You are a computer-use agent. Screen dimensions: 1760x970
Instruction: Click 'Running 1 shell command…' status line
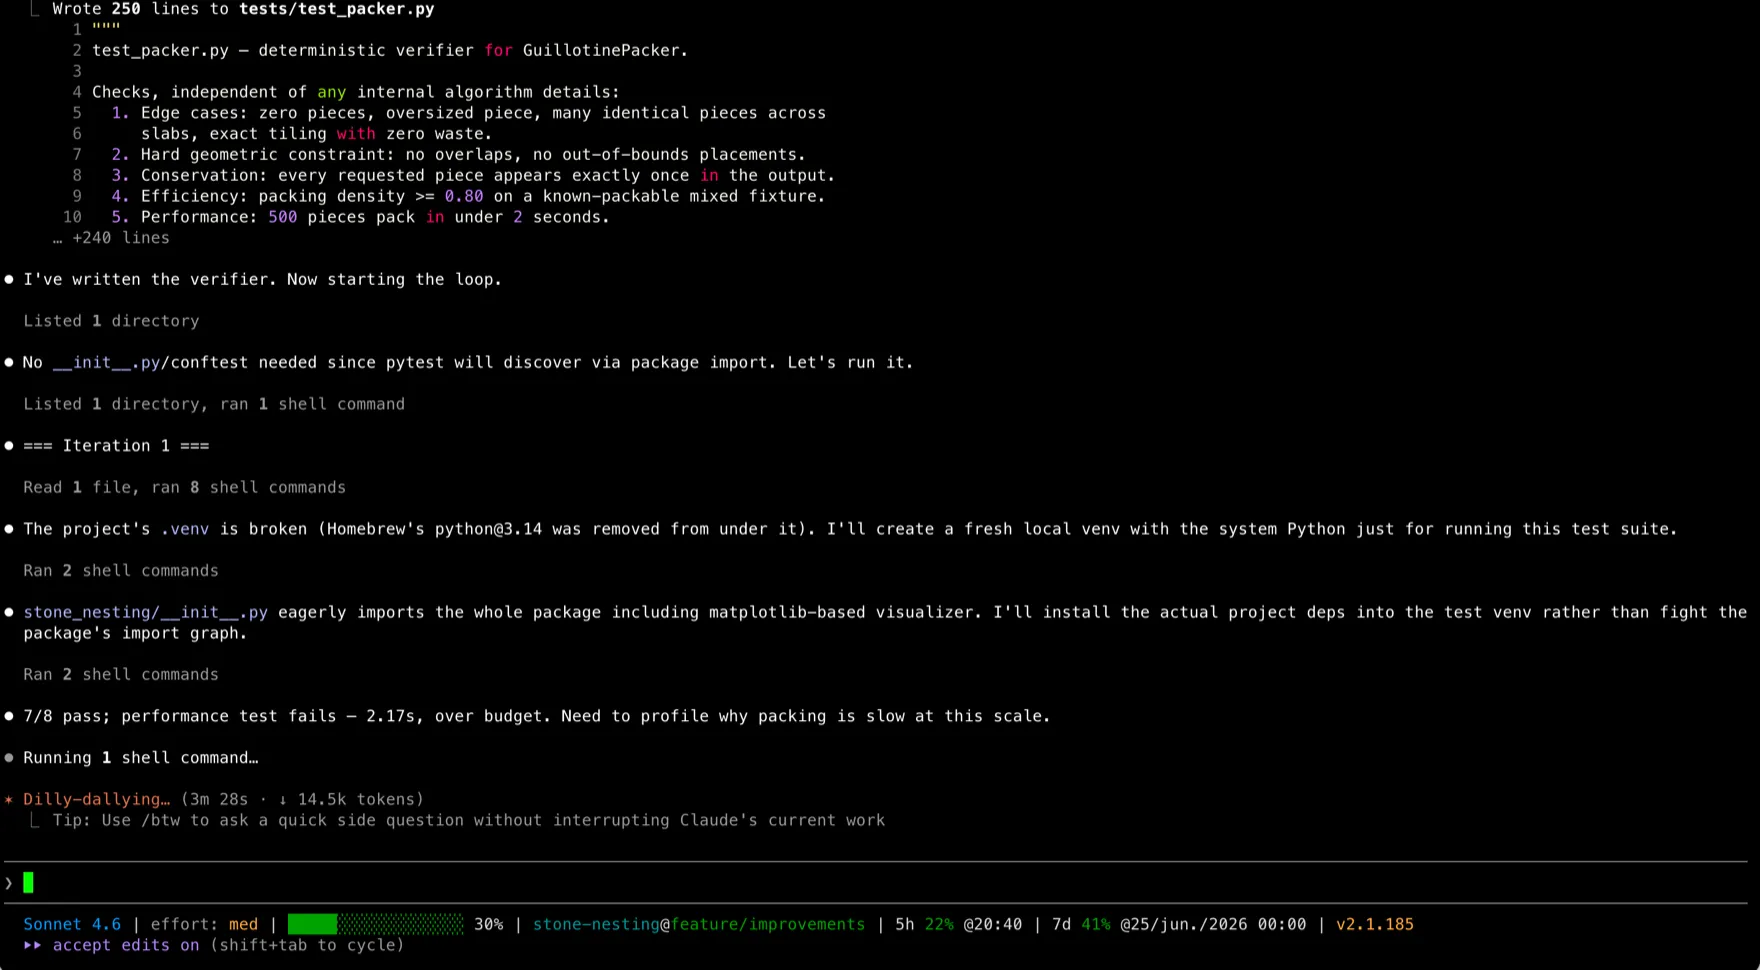tap(140, 758)
